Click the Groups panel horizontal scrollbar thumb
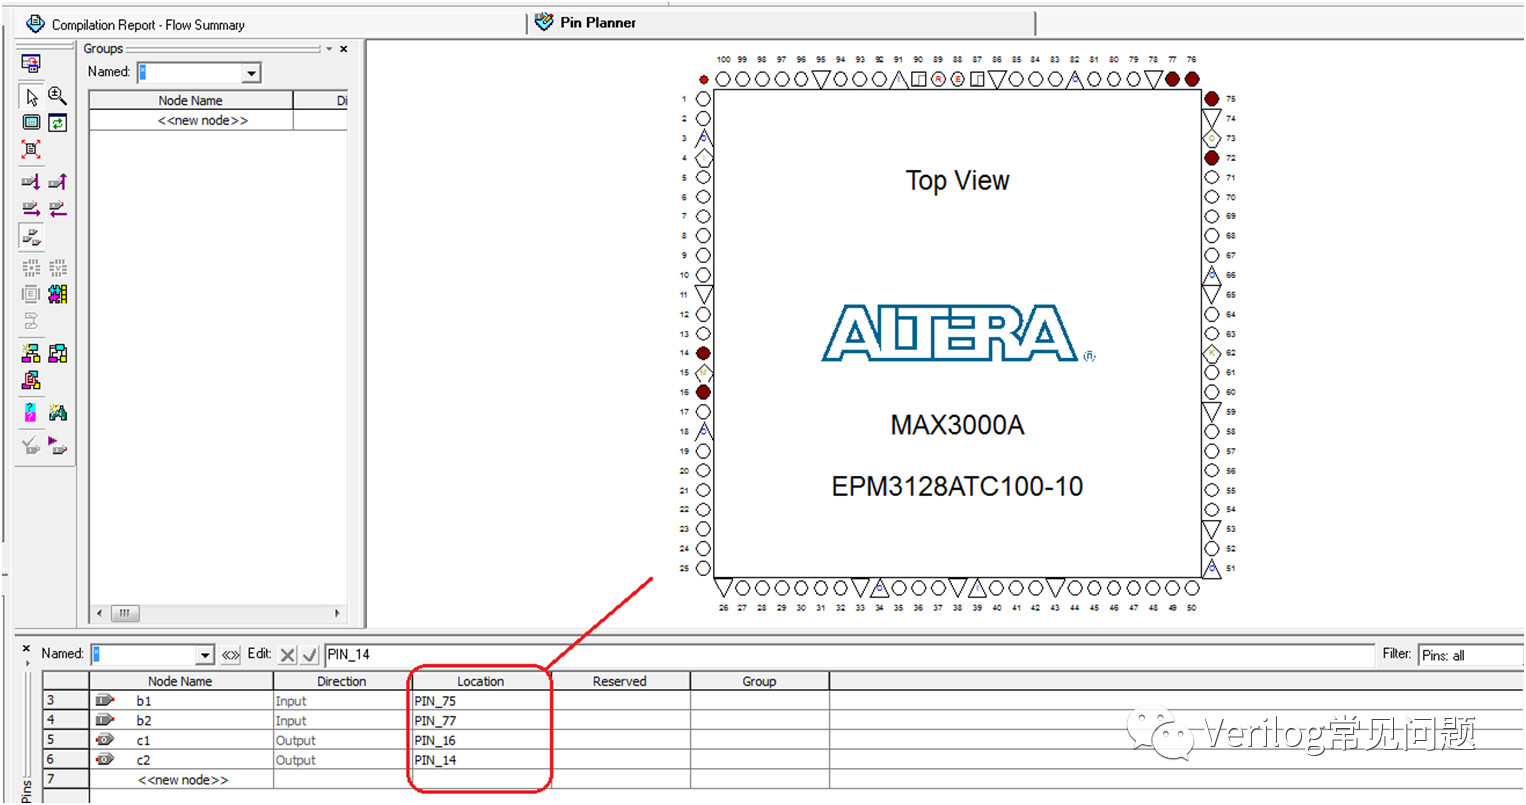This screenshot has height=805, width=1526. pyautogui.click(x=125, y=613)
